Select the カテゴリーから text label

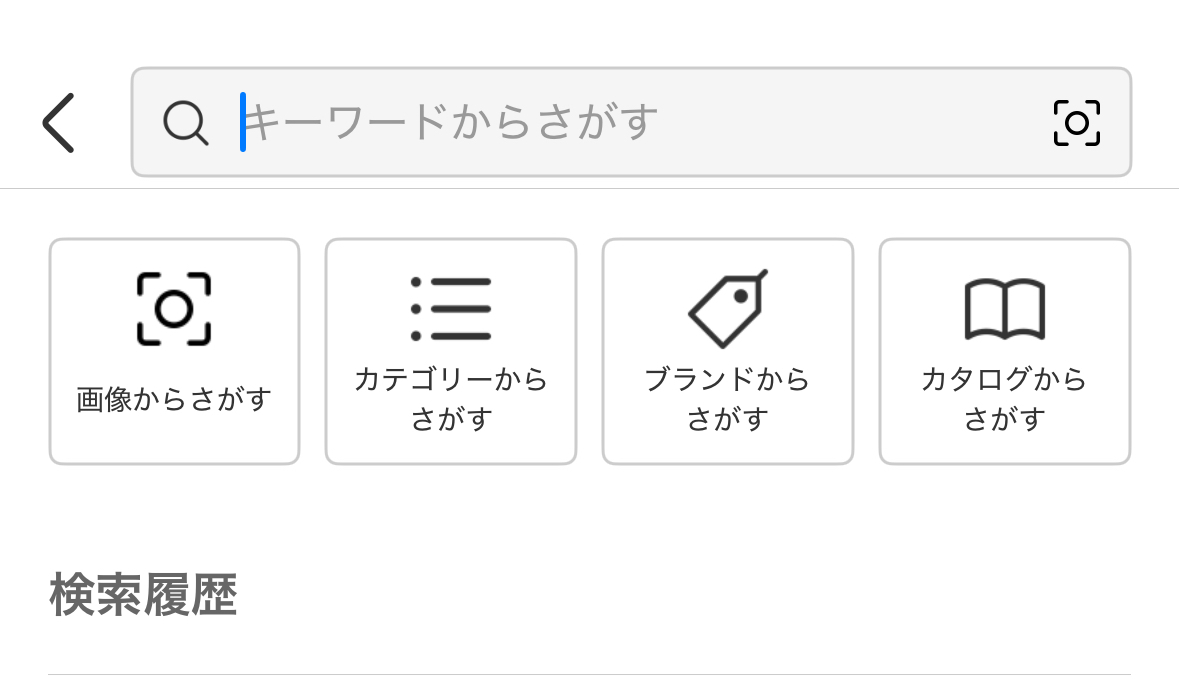pos(451,380)
